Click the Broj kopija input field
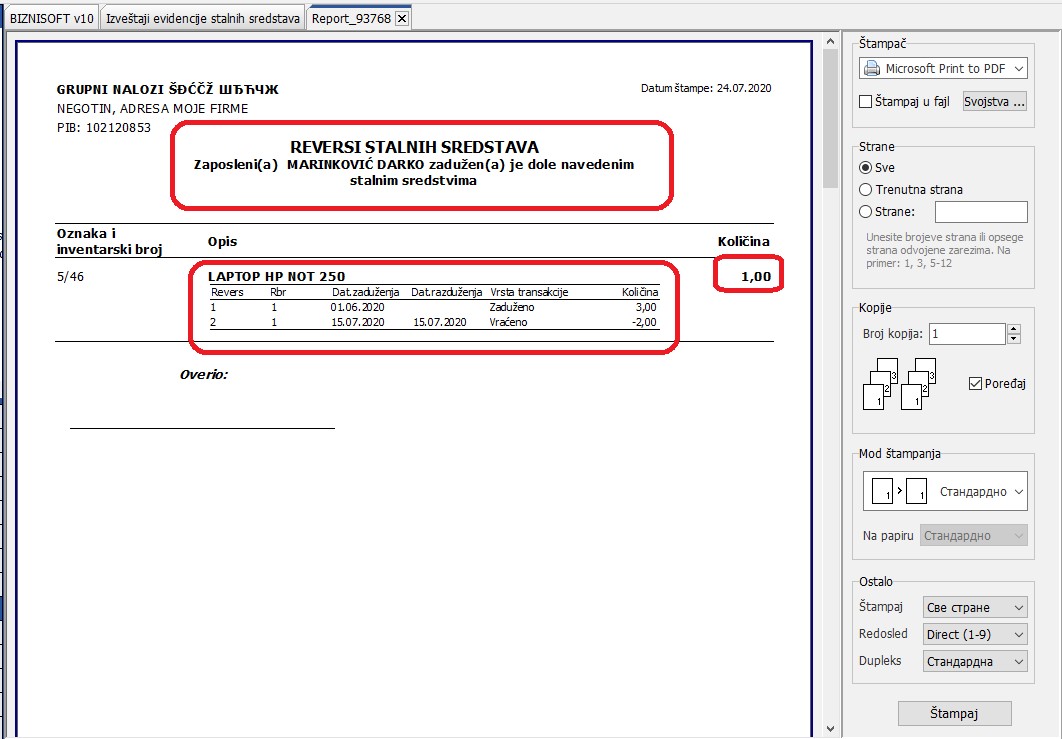 coord(967,333)
